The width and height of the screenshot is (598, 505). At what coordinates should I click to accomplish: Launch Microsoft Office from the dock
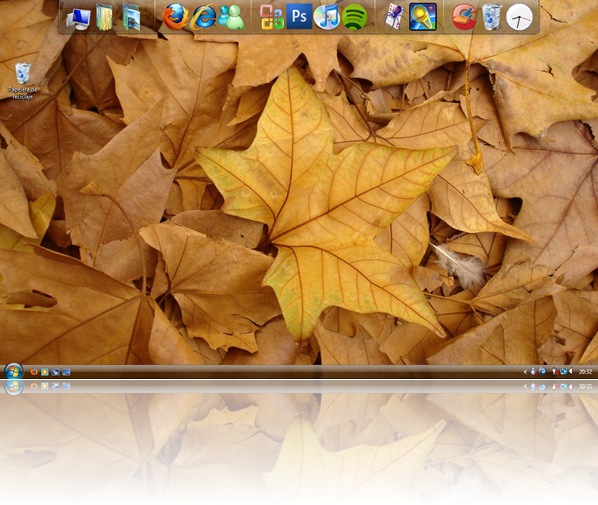pos(272,17)
